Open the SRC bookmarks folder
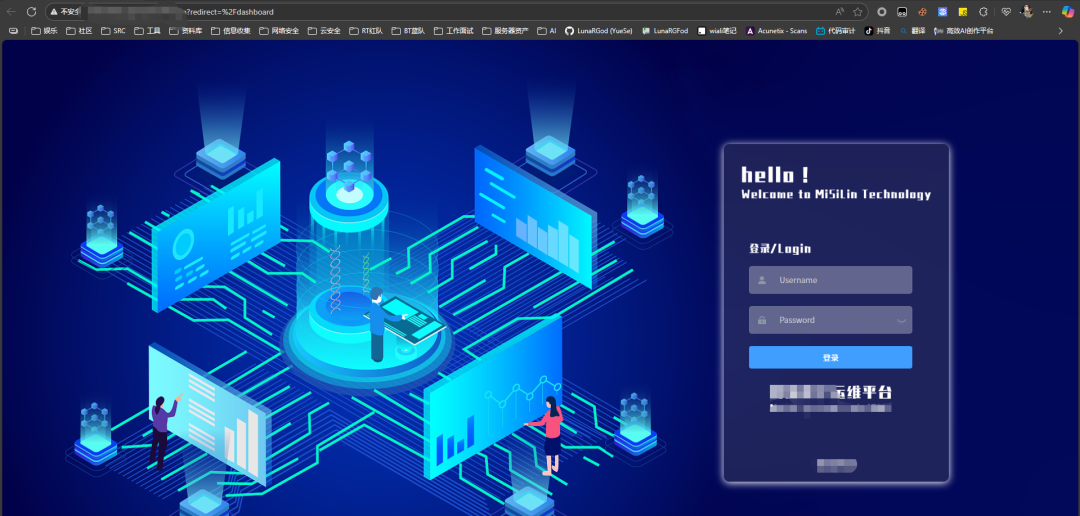 point(114,30)
